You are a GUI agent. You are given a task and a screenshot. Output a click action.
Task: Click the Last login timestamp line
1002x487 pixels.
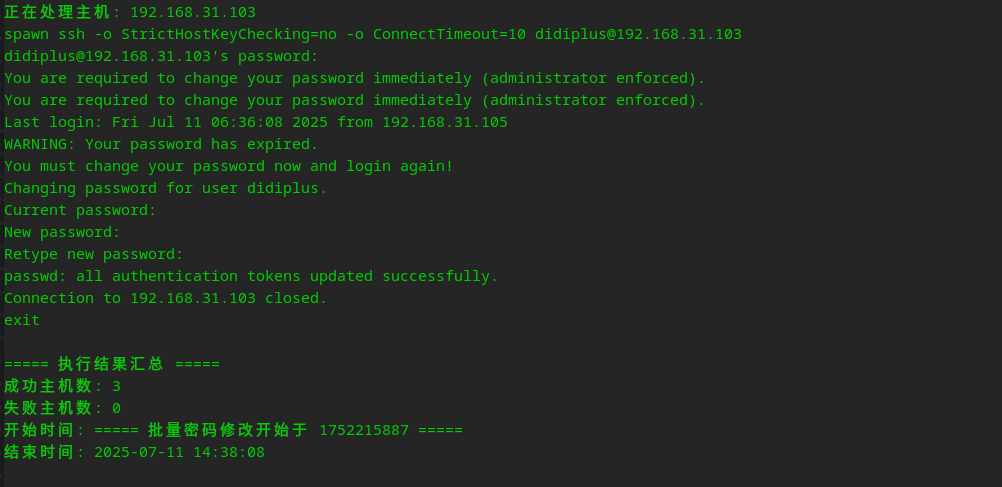pyautogui.click(x=255, y=122)
